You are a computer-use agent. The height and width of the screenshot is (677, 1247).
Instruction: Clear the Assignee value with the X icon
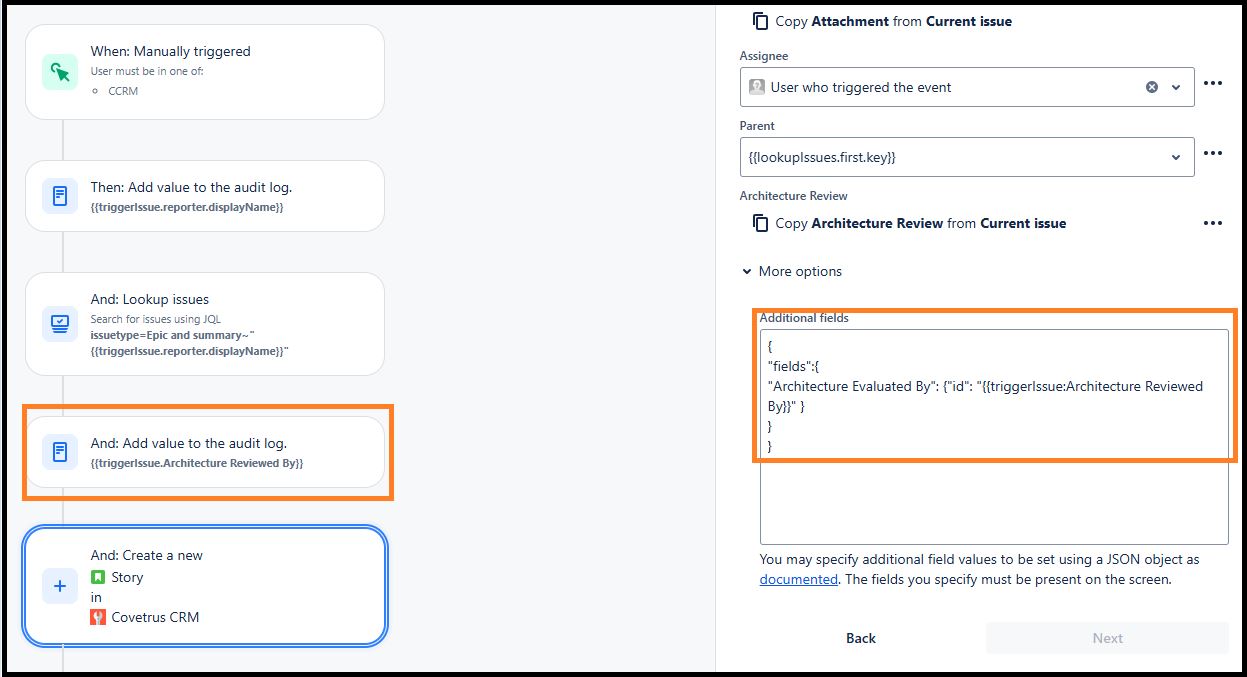[x=1151, y=87]
